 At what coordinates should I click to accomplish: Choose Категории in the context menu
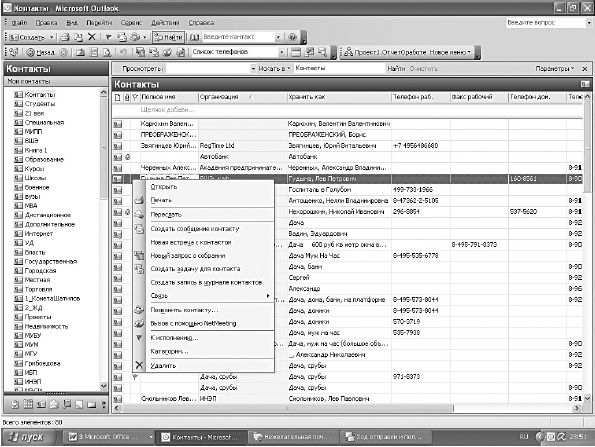point(210,351)
